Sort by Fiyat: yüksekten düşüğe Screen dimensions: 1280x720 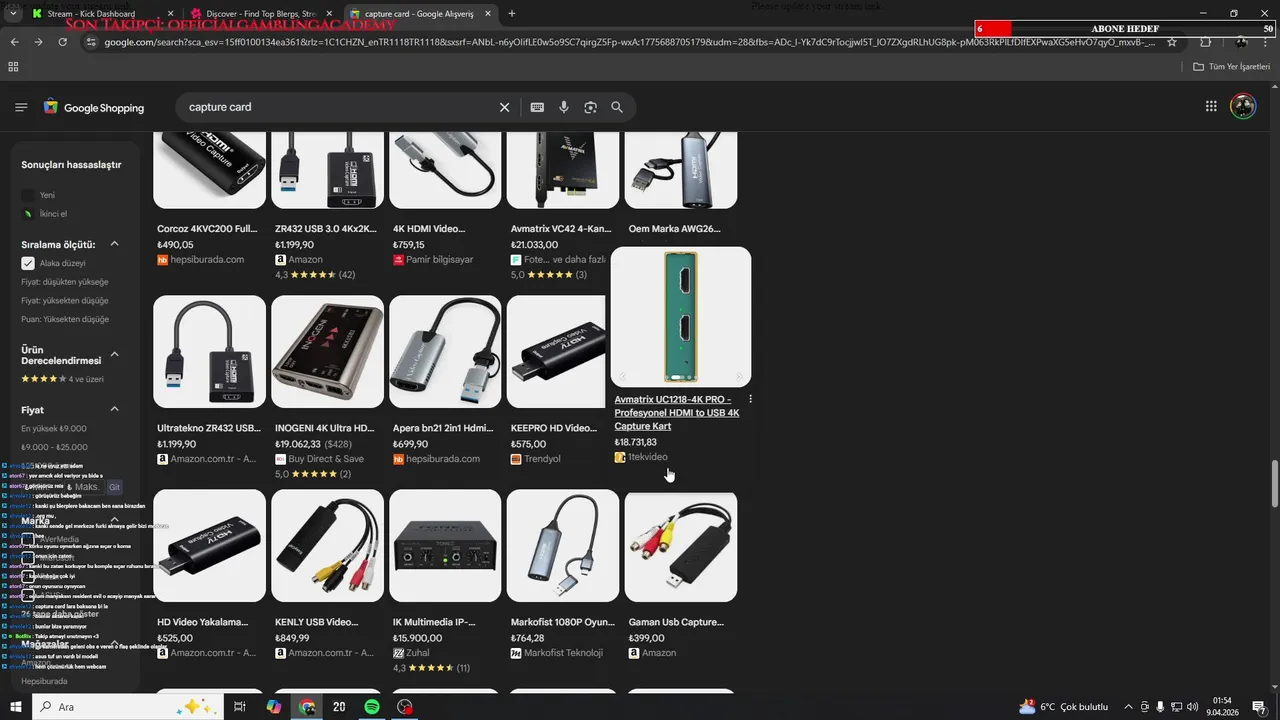[x=65, y=301]
